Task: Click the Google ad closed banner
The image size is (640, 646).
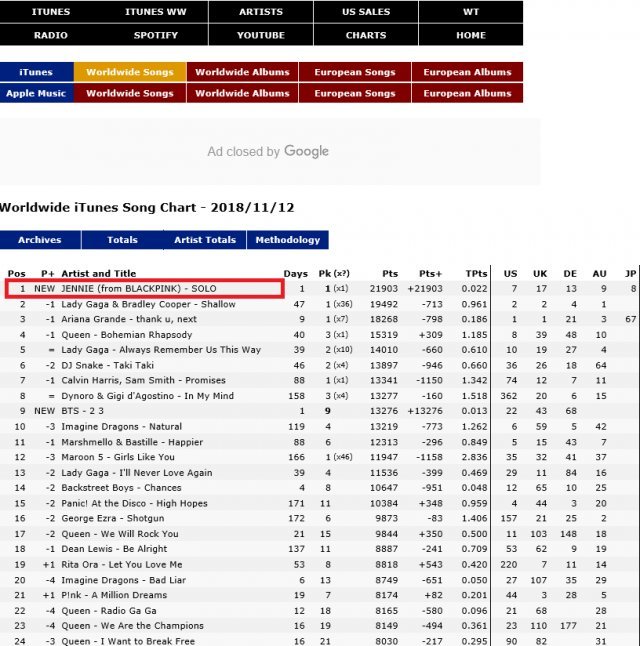Action: click(268, 152)
